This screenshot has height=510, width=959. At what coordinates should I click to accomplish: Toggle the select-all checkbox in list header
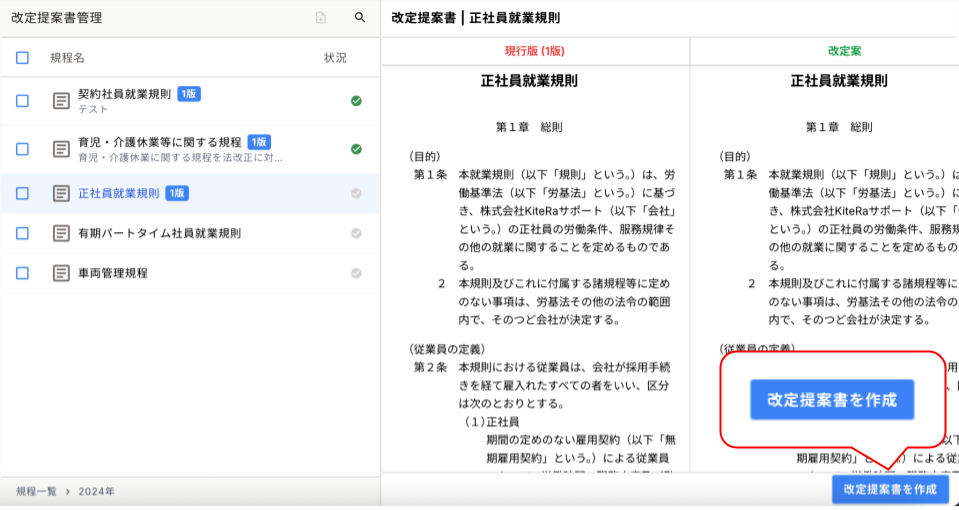click(22, 58)
